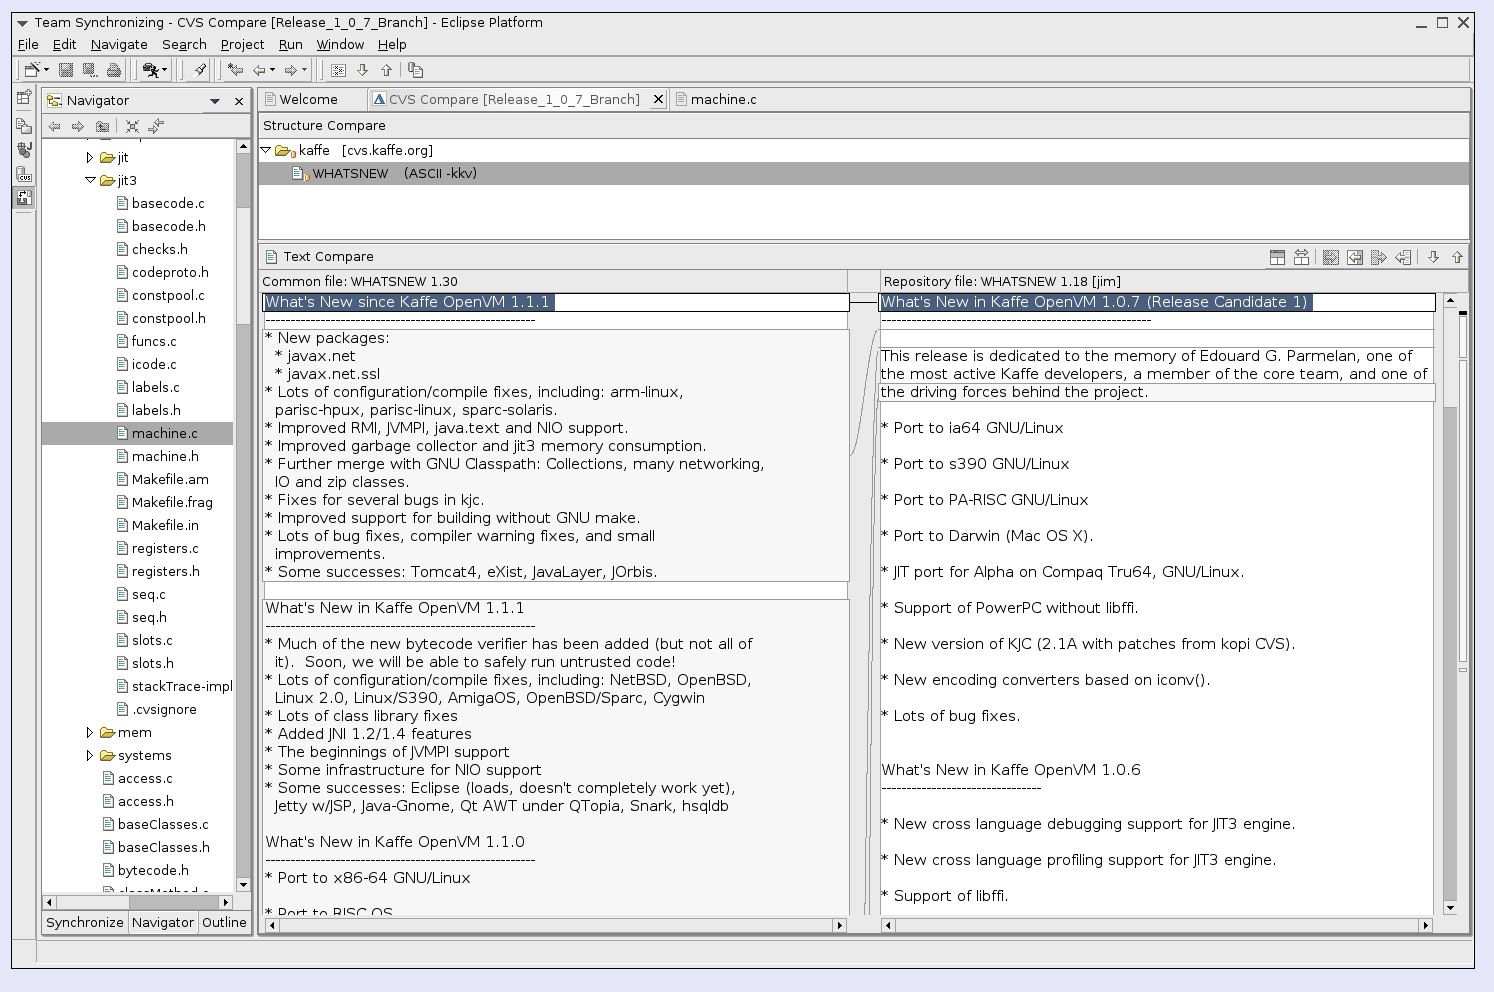Viewport: 1494px width, 992px height.
Task: Open Back history dropdown arrow
Action: [x=272, y=70]
